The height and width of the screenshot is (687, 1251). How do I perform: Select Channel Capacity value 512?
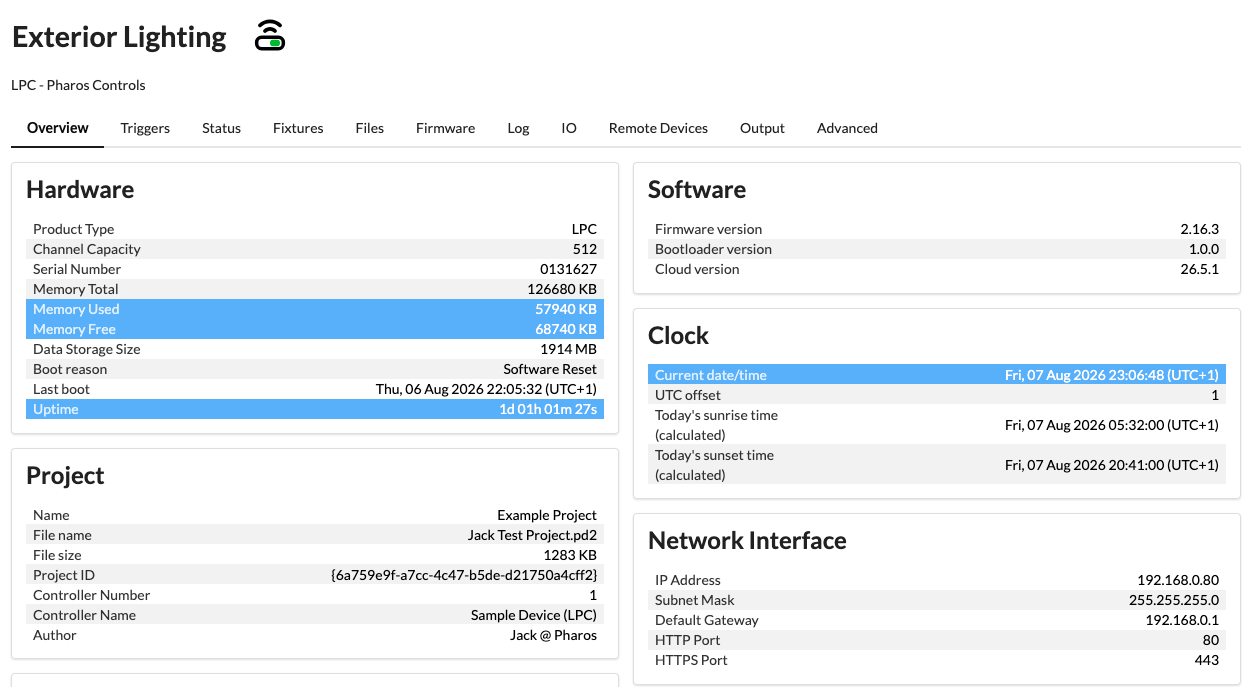coord(585,249)
